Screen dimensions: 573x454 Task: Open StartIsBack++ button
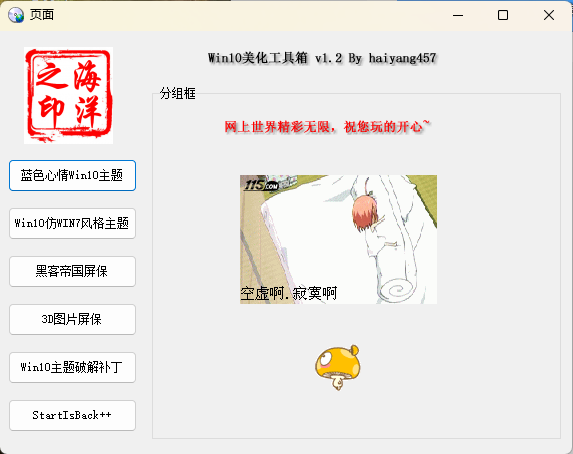72,415
